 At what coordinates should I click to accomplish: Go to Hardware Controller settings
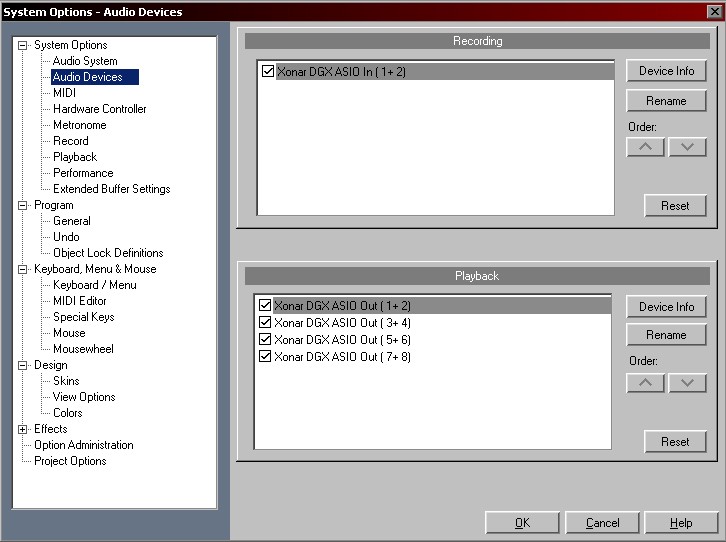coord(100,109)
